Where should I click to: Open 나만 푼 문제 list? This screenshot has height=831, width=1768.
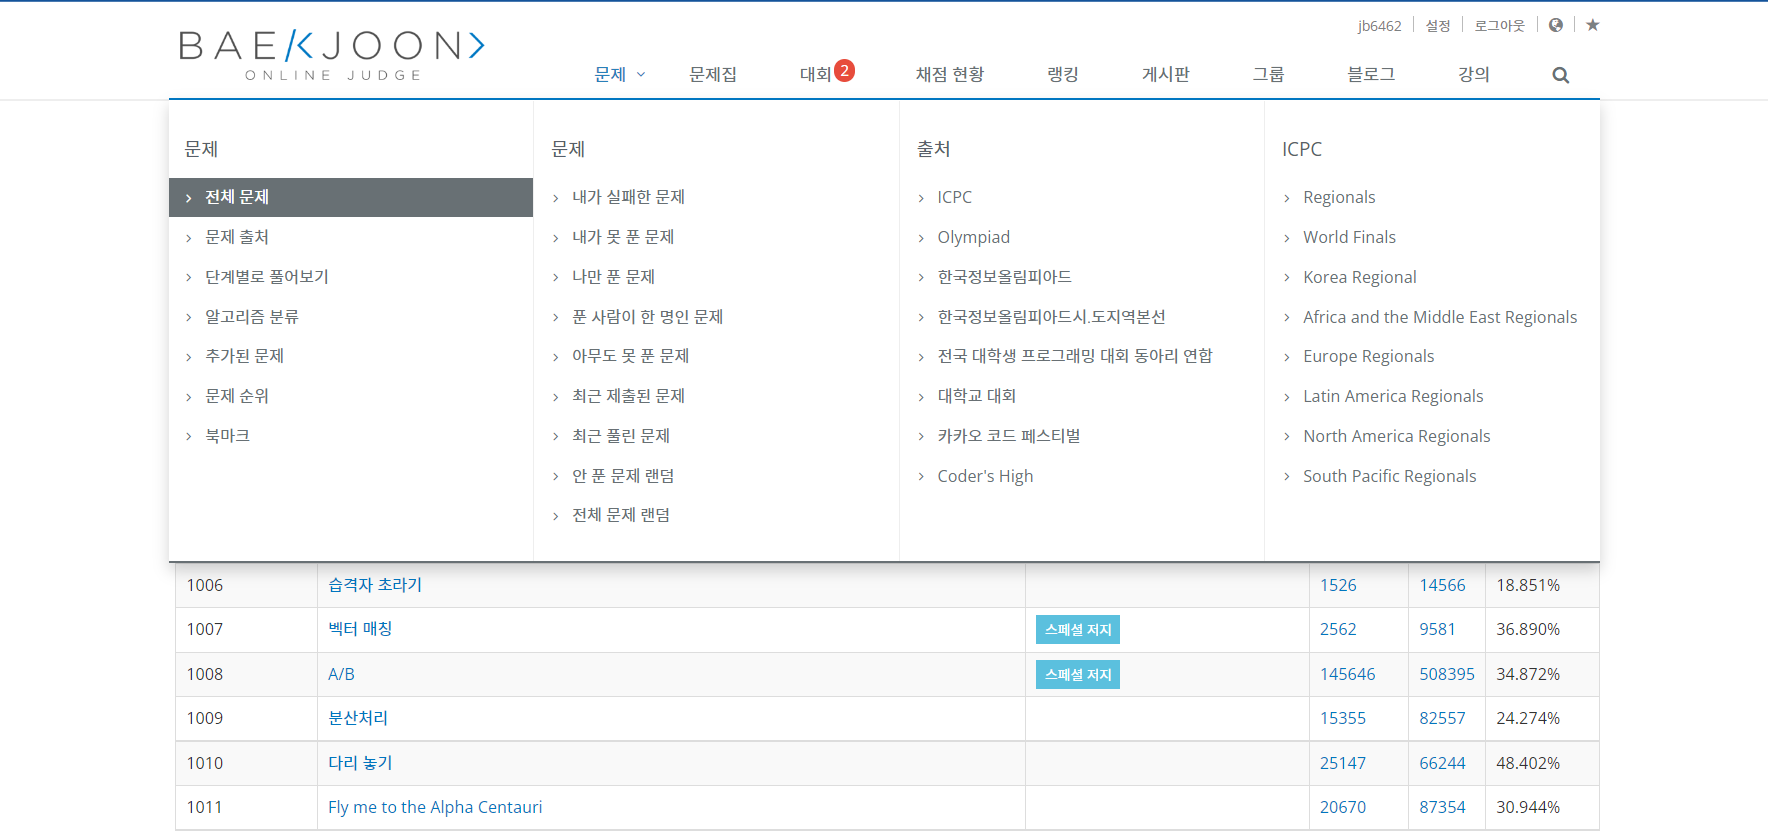point(613,277)
